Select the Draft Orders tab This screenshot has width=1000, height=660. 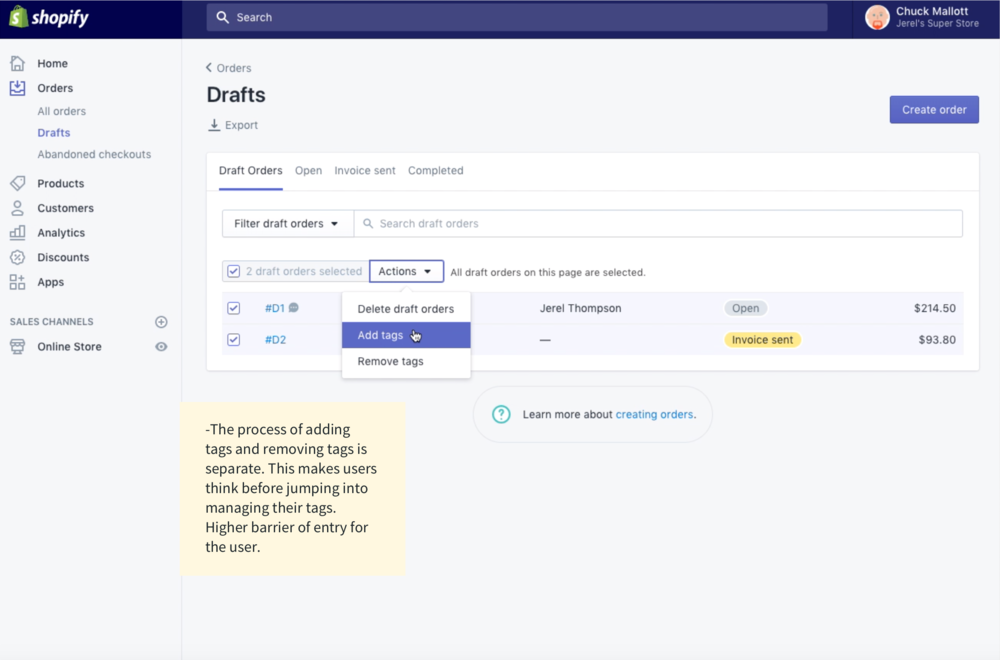251,170
